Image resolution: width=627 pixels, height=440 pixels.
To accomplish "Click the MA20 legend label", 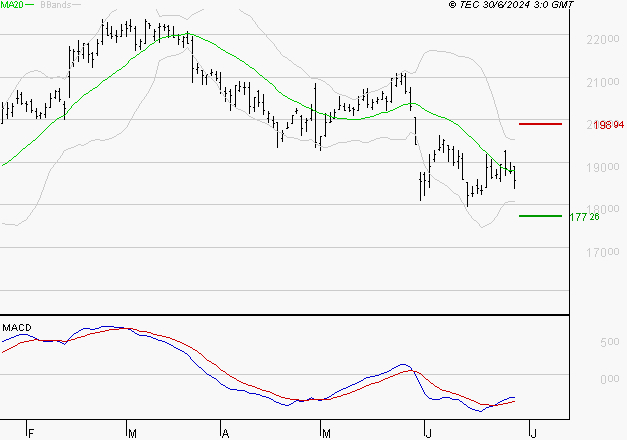I will click(12, 5).
